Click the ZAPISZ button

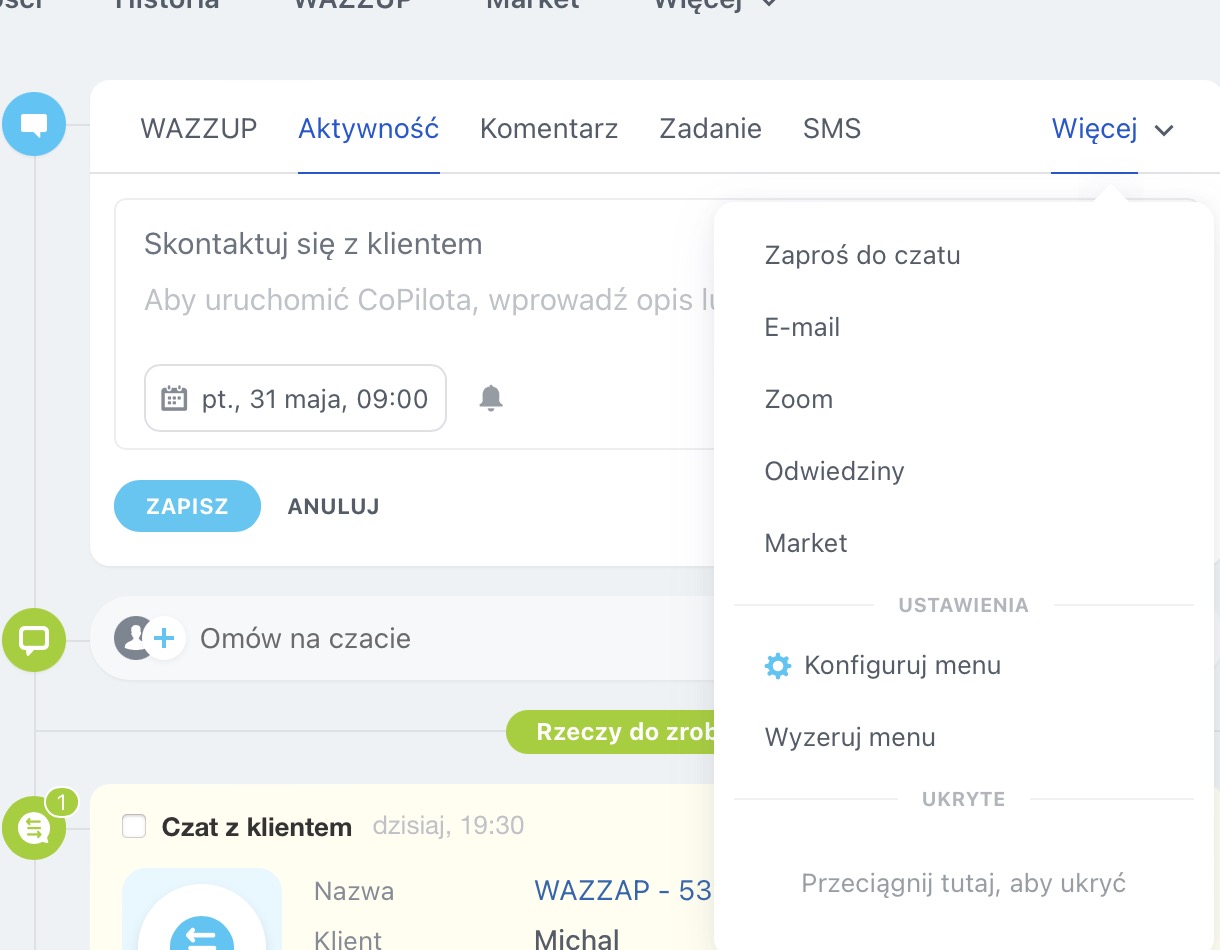pyautogui.click(x=187, y=506)
